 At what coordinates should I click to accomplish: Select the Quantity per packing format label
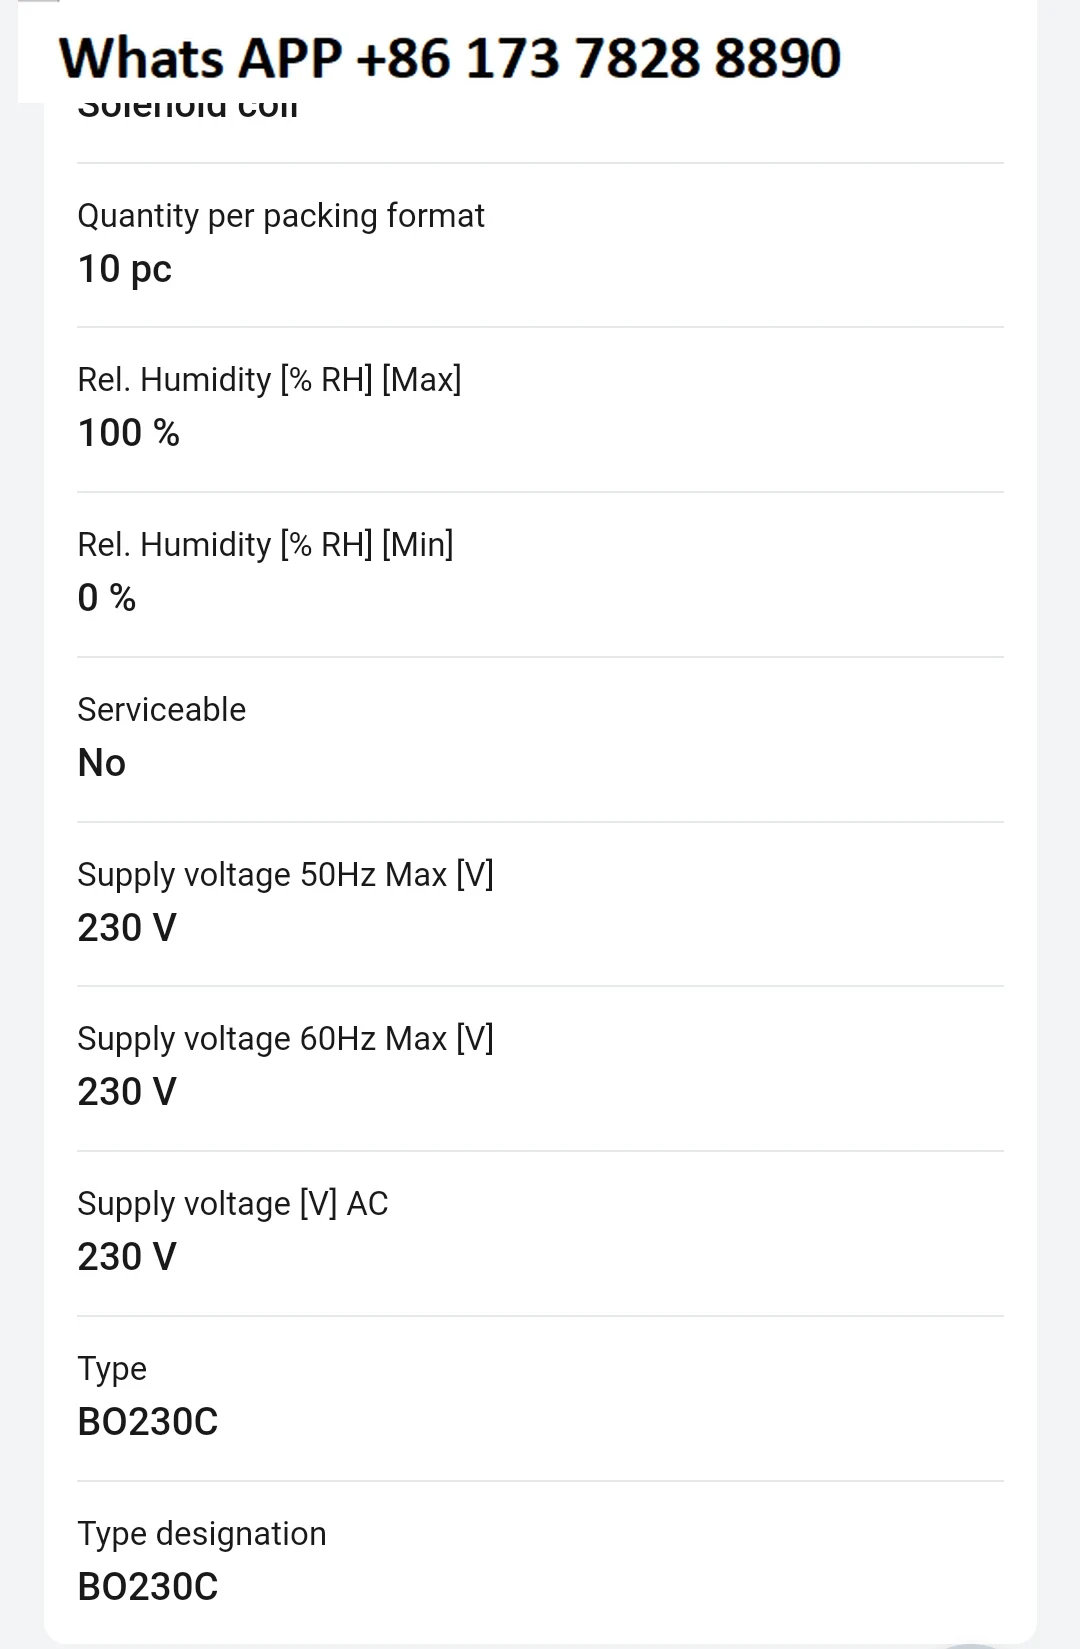coord(281,216)
